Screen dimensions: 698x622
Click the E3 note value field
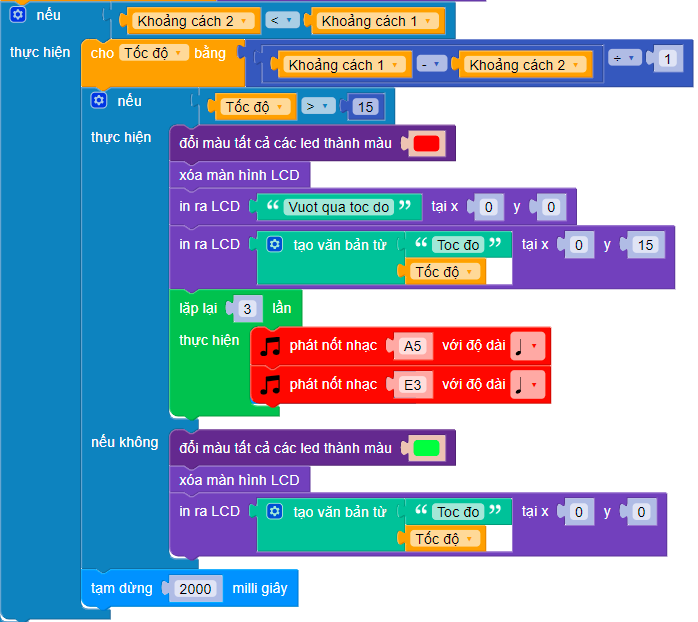(x=412, y=384)
